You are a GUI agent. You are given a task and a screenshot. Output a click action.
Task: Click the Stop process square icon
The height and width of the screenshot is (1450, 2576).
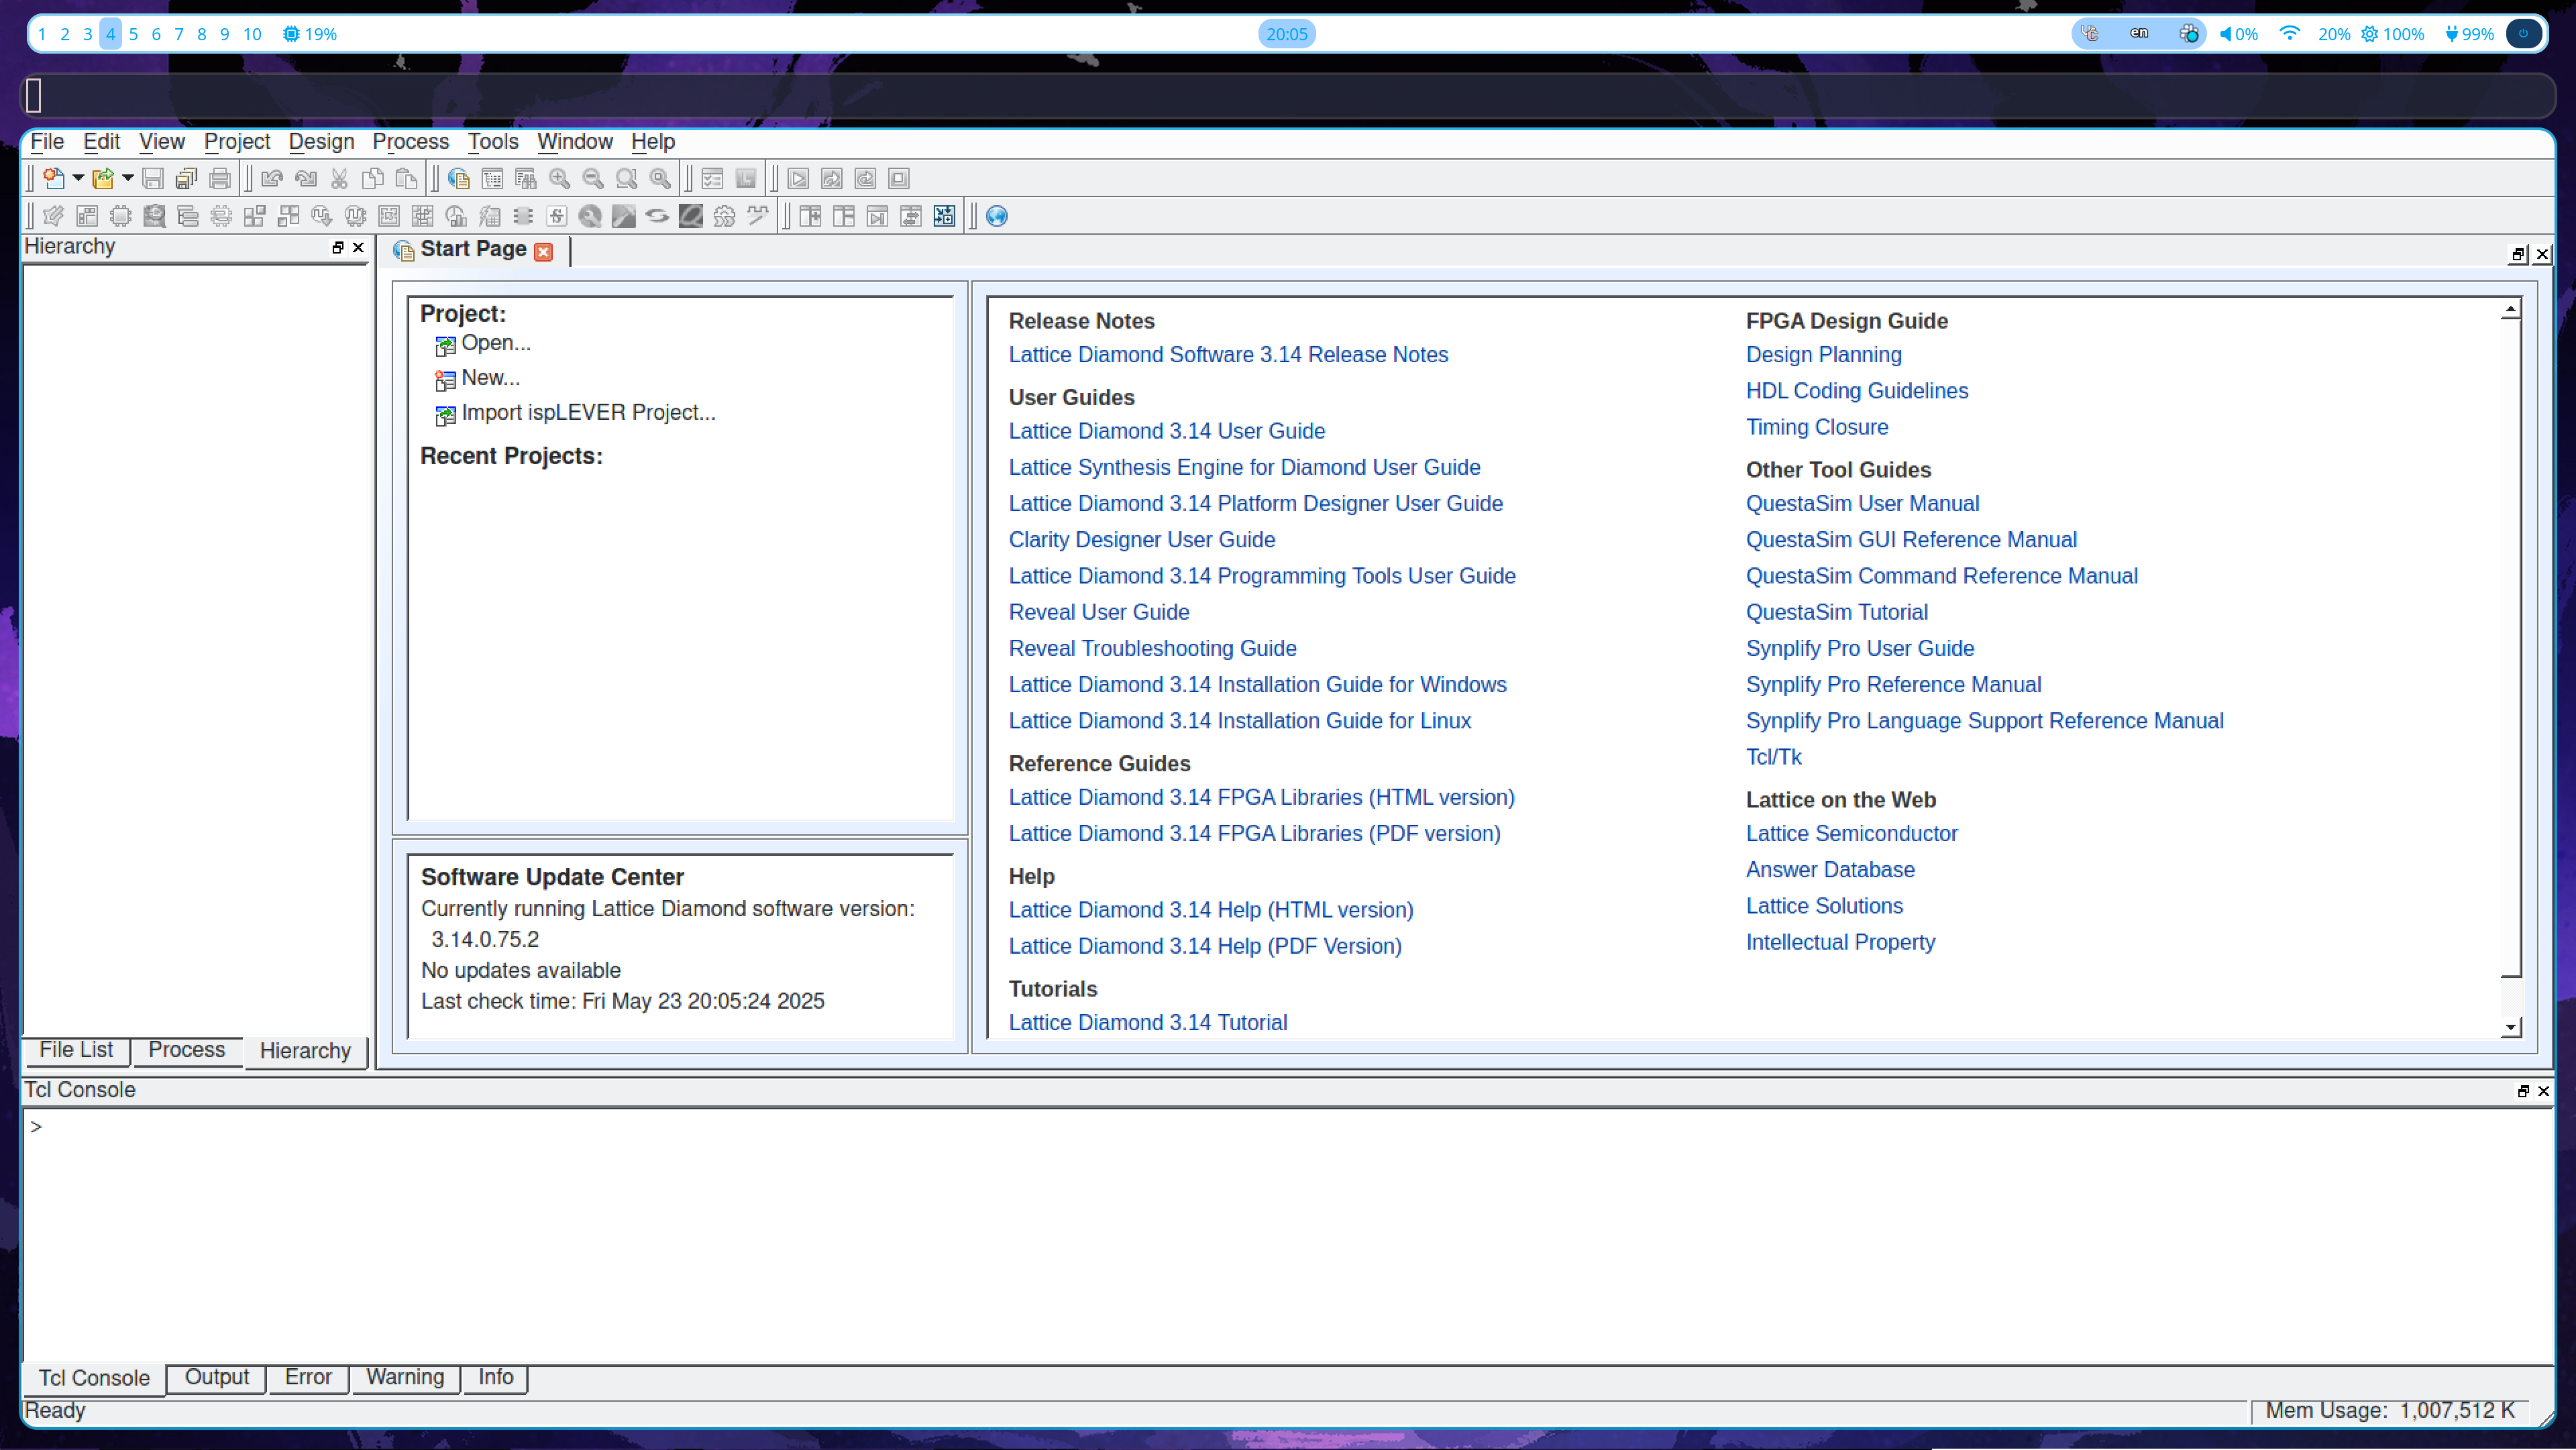899,179
